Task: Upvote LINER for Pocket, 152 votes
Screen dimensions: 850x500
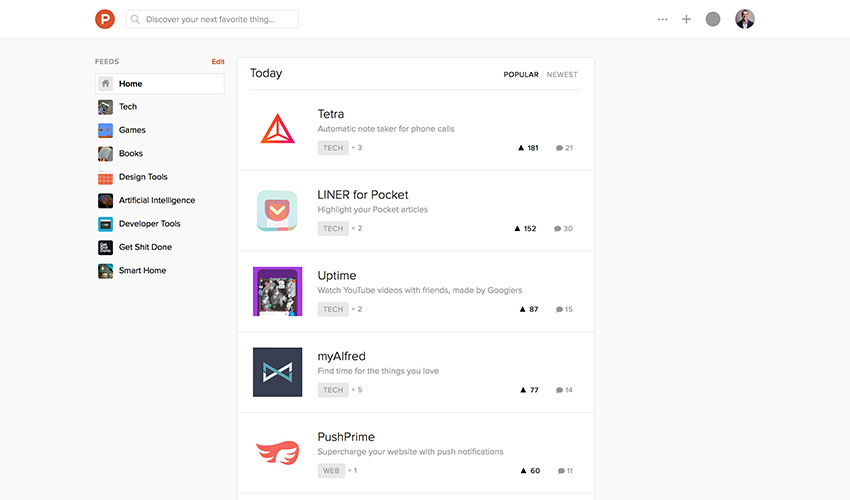Action: 525,228
